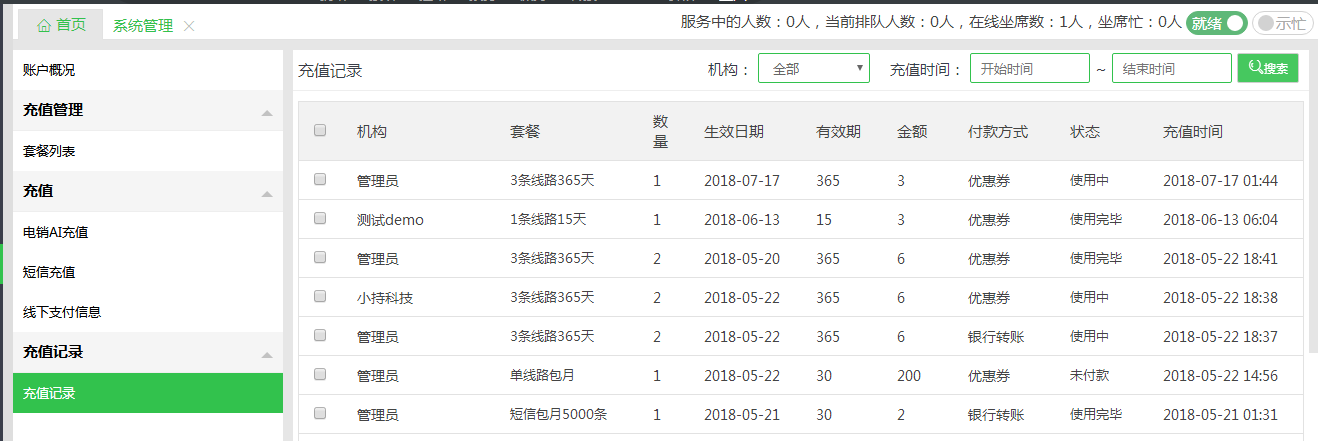Open the 机构 dropdown showing 全部

pyautogui.click(x=813, y=69)
